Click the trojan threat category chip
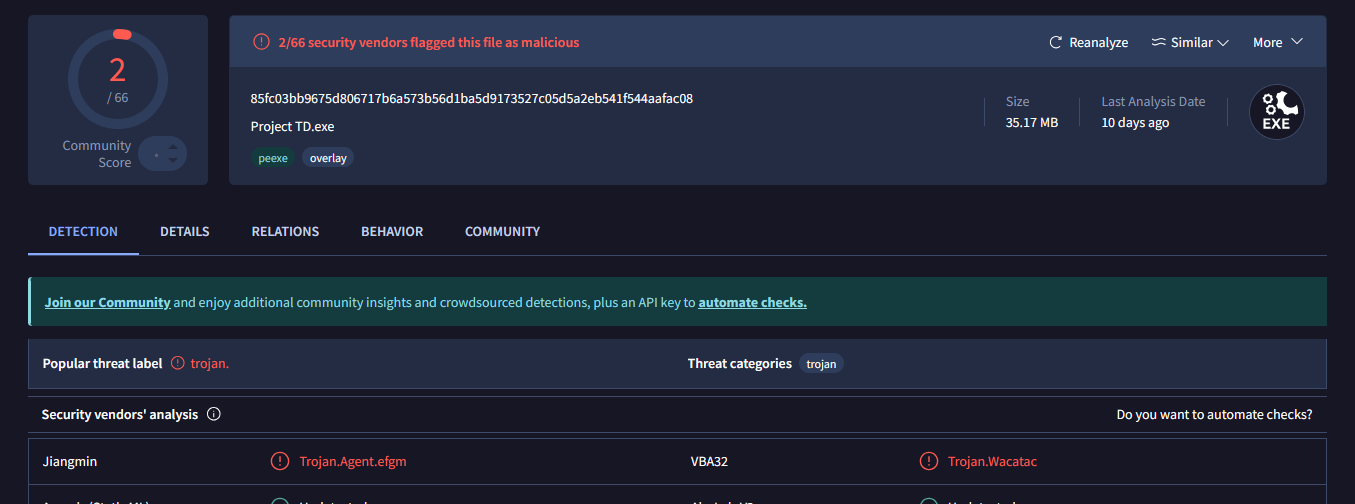 [x=821, y=364]
